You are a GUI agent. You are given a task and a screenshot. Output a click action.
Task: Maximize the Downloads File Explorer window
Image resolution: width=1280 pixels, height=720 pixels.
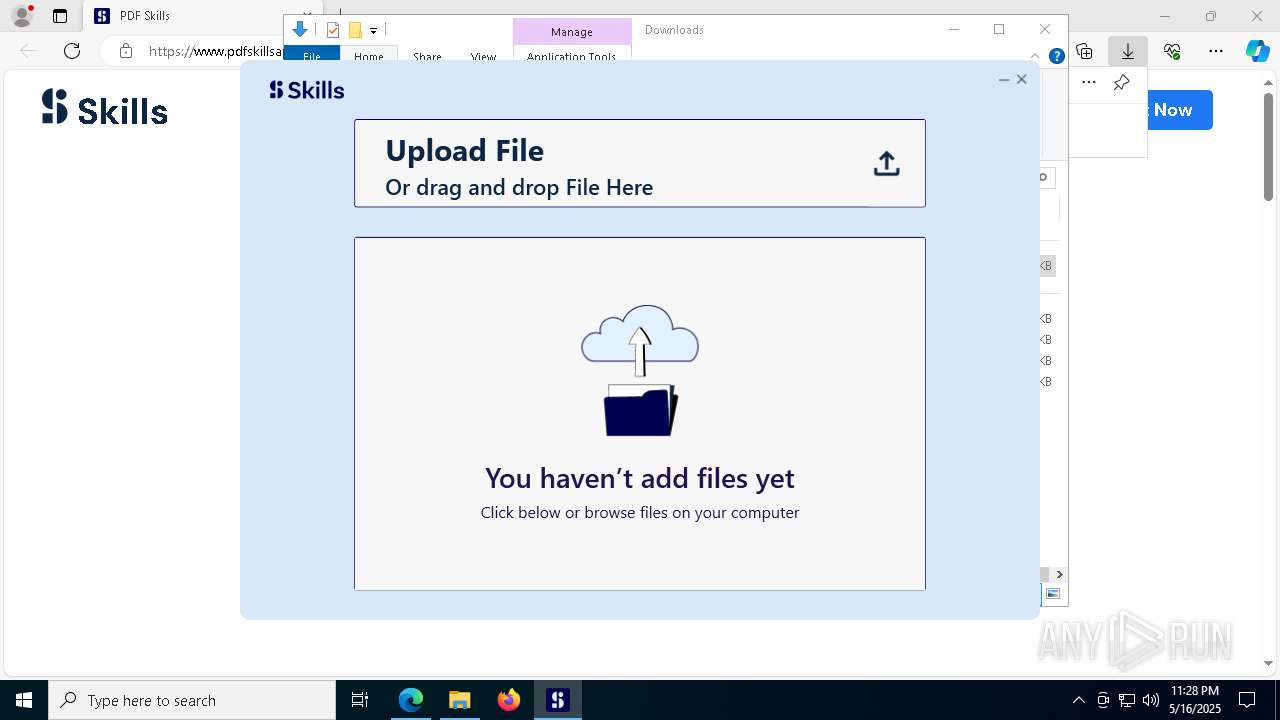click(998, 29)
